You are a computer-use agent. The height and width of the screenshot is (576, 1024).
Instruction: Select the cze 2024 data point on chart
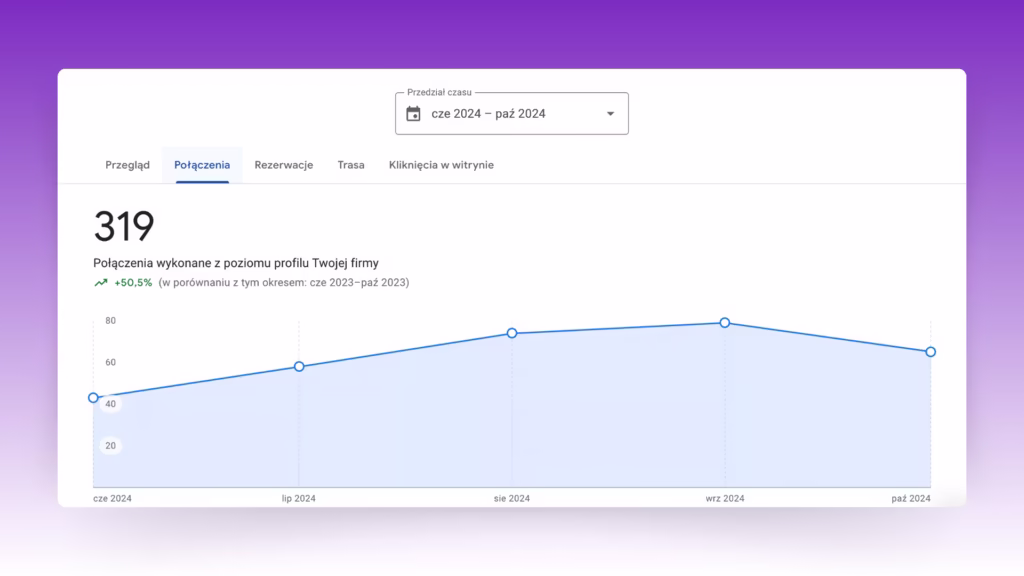pyautogui.click(x=93, y=398)
